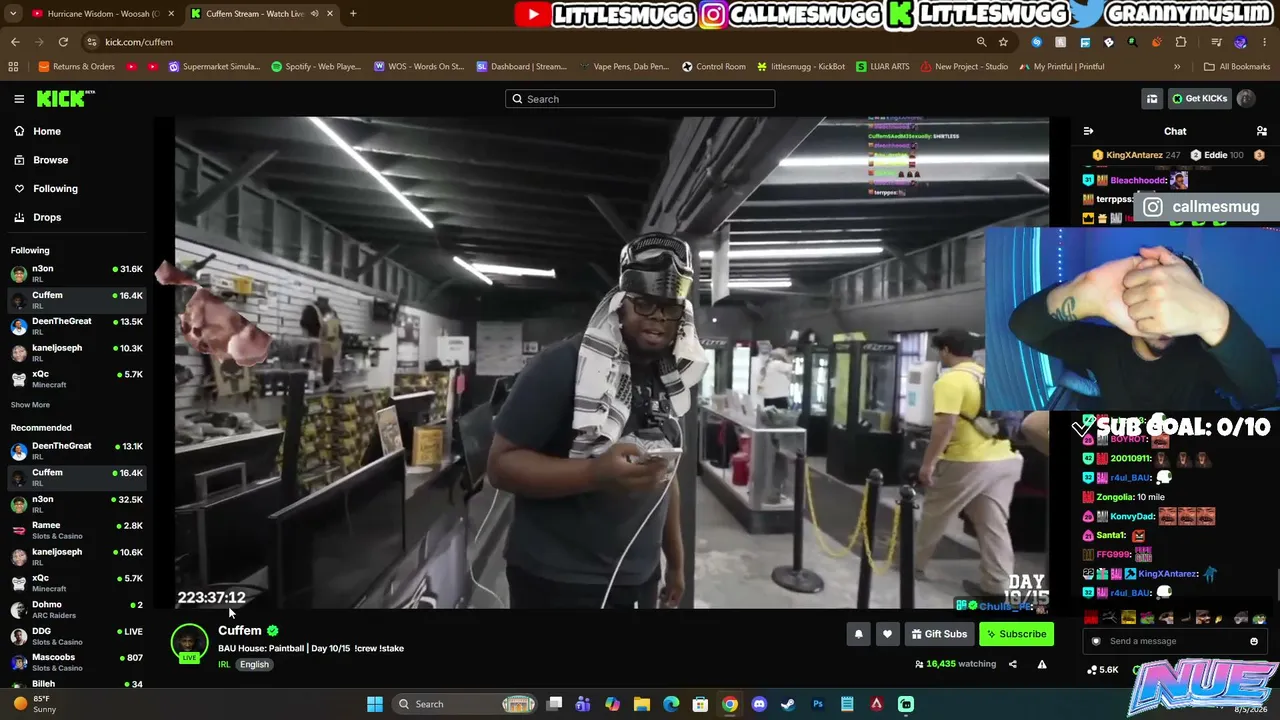
Task: Open Following in the Kick sidebar
Action: click(x=45, y=188)
